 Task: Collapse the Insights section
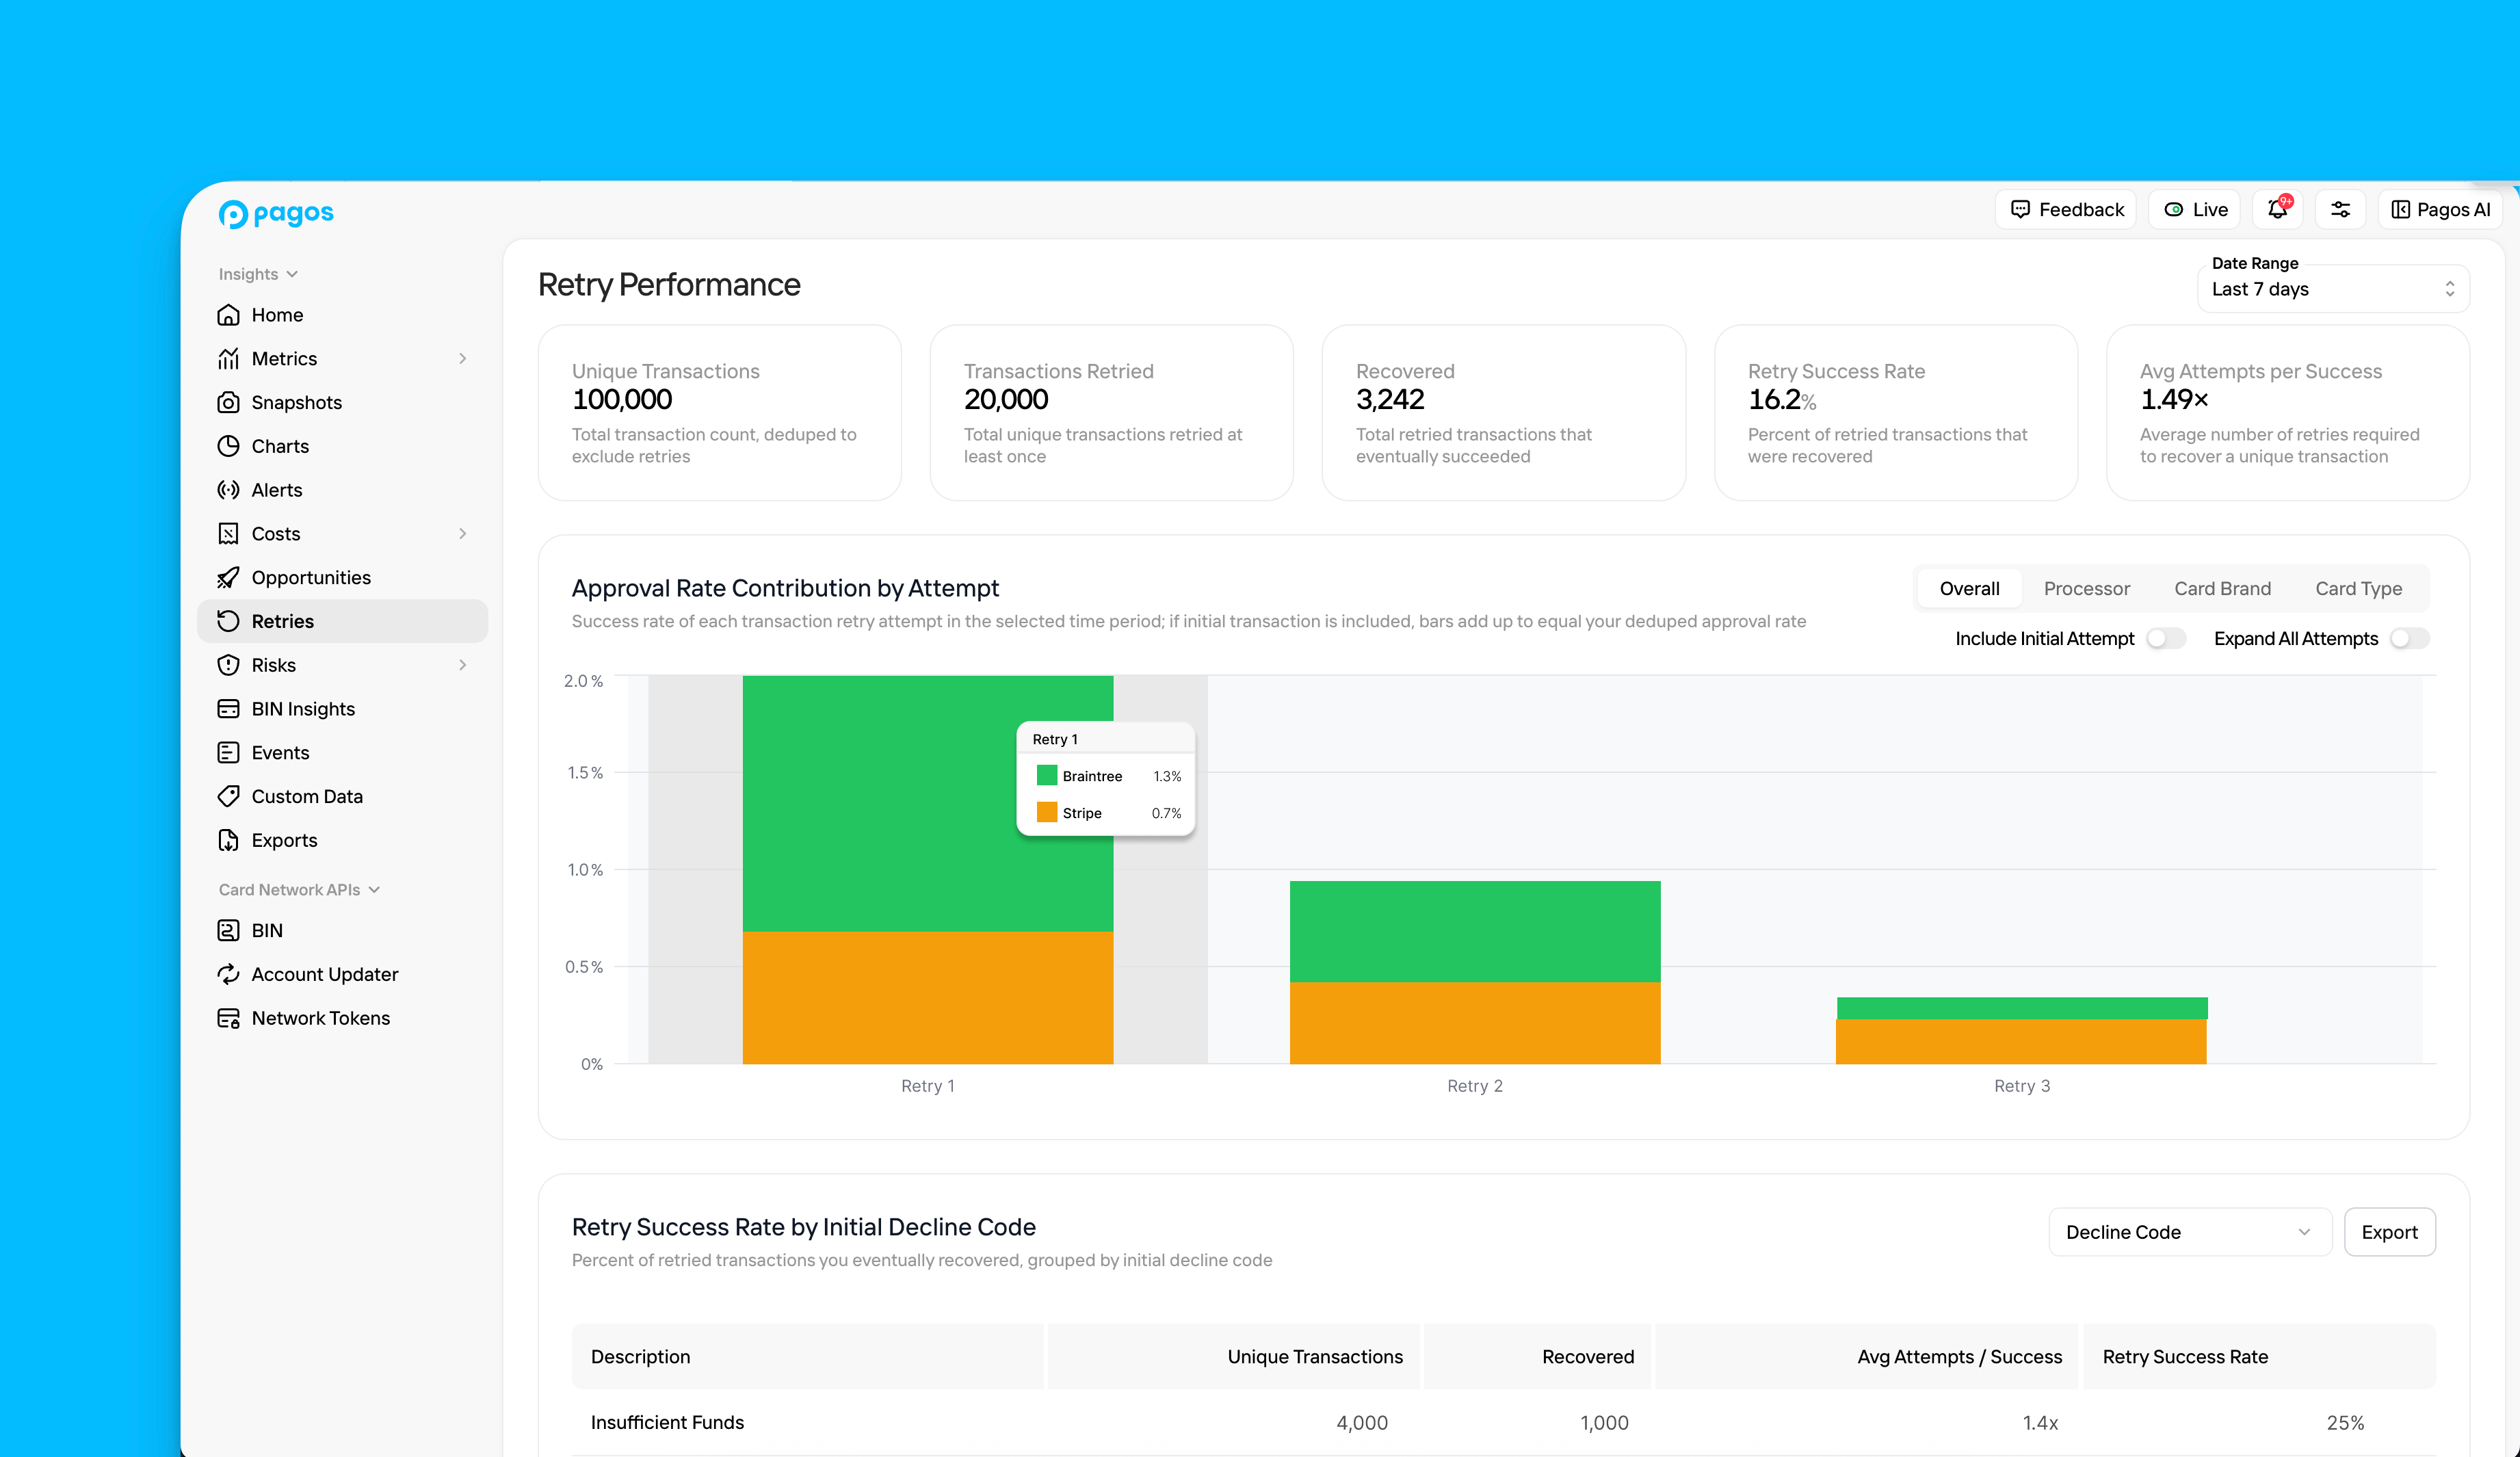(x=258, y=274)
